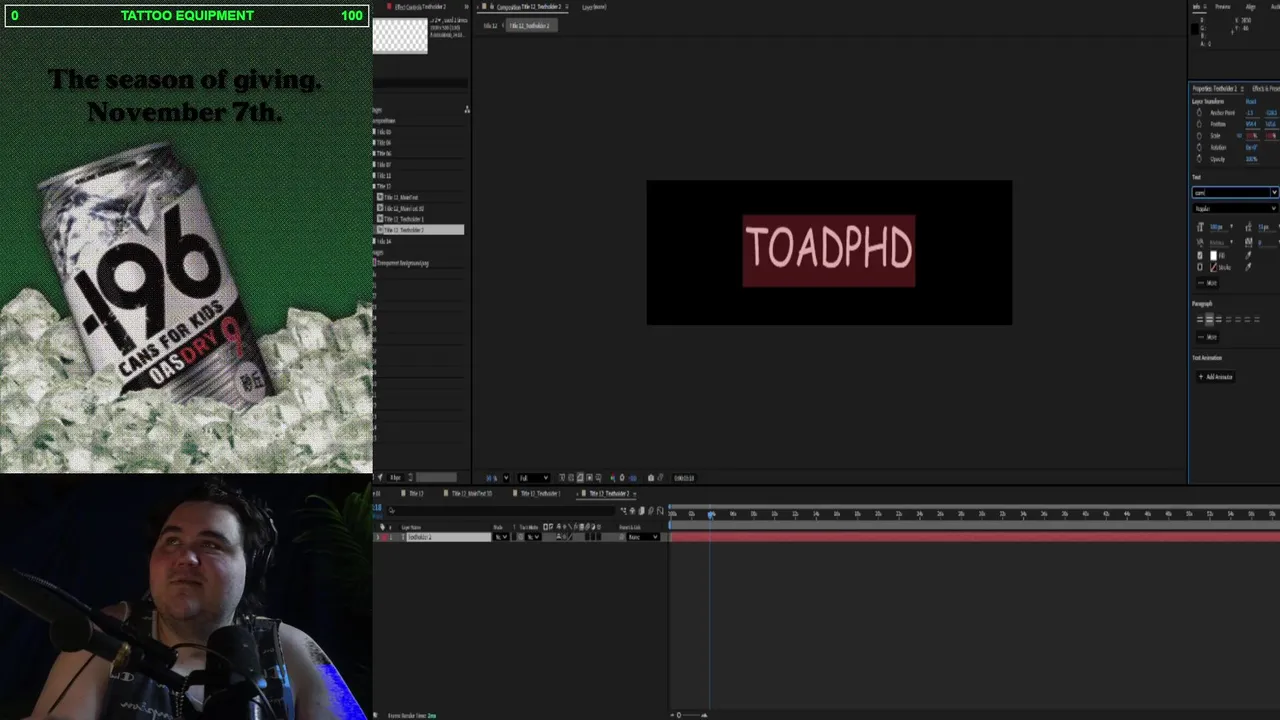Image resolution: width=1280 pixels, height=720 pixels.
Task: Toggle Scale constrain proportions link
Action: pos(1240,135)
